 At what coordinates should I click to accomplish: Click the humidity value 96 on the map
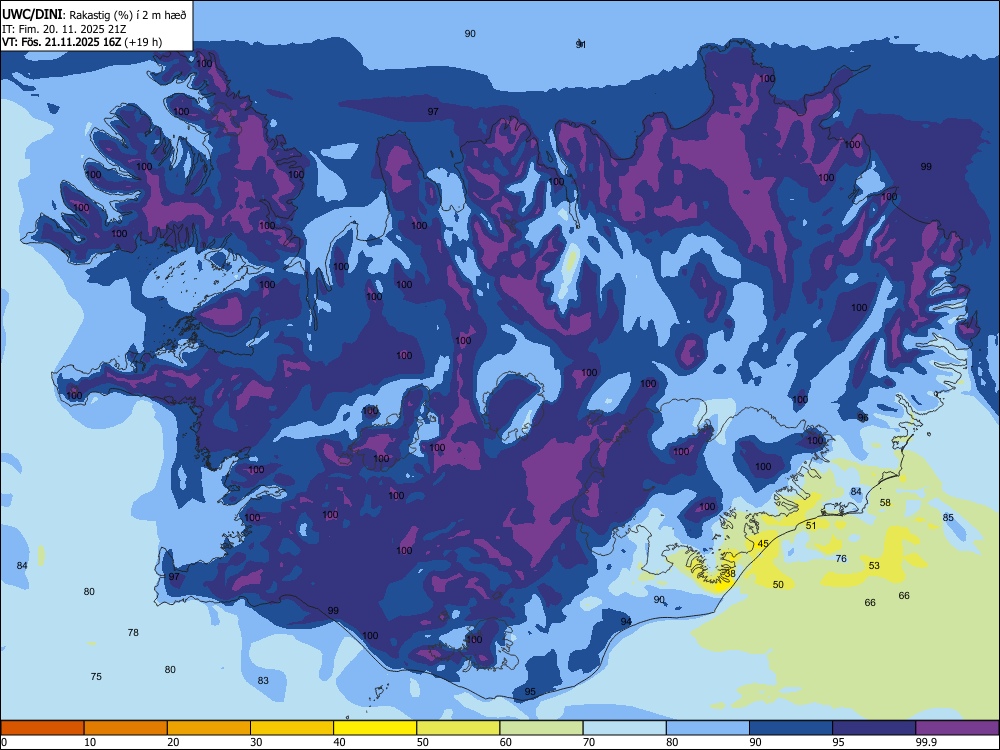[x=862, y=418]
